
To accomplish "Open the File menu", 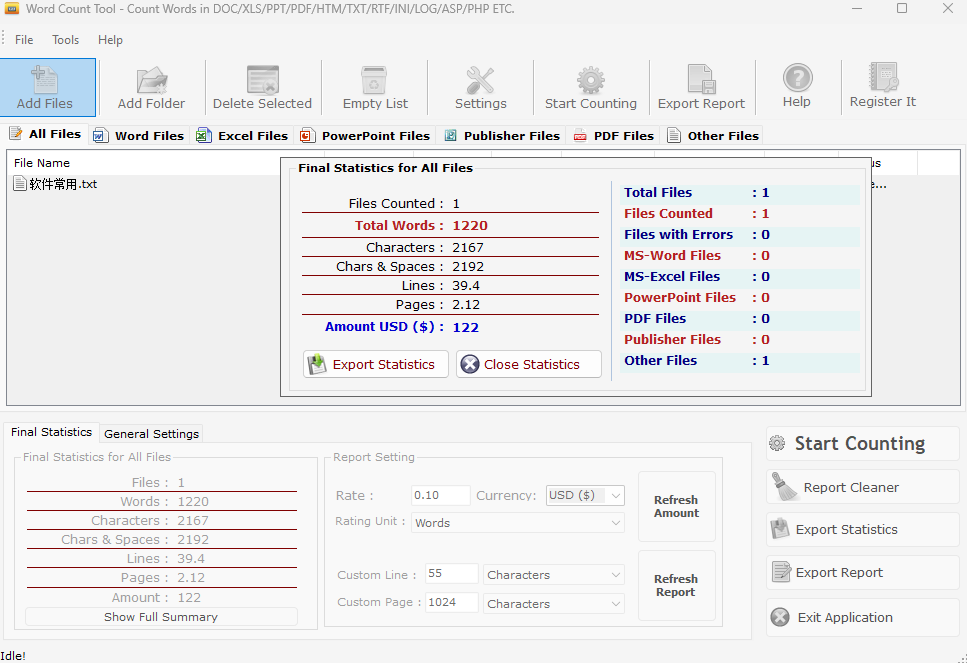I will 24,39.
